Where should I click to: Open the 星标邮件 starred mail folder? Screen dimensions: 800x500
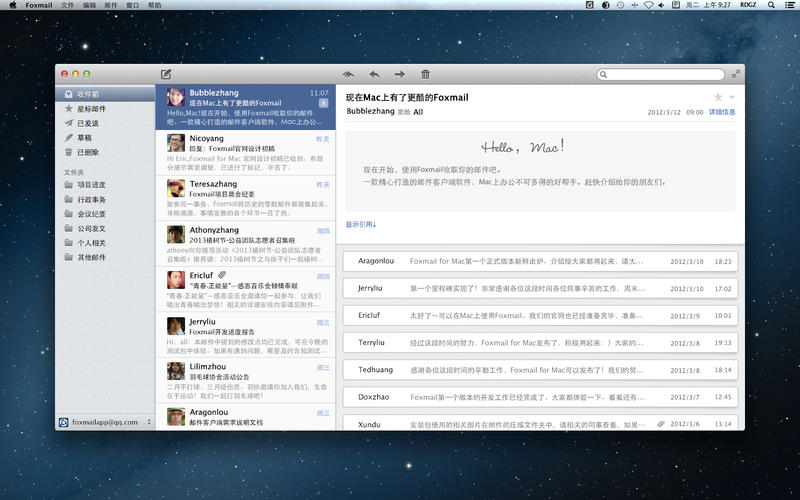pyautogui.click(x=105, y=109)
